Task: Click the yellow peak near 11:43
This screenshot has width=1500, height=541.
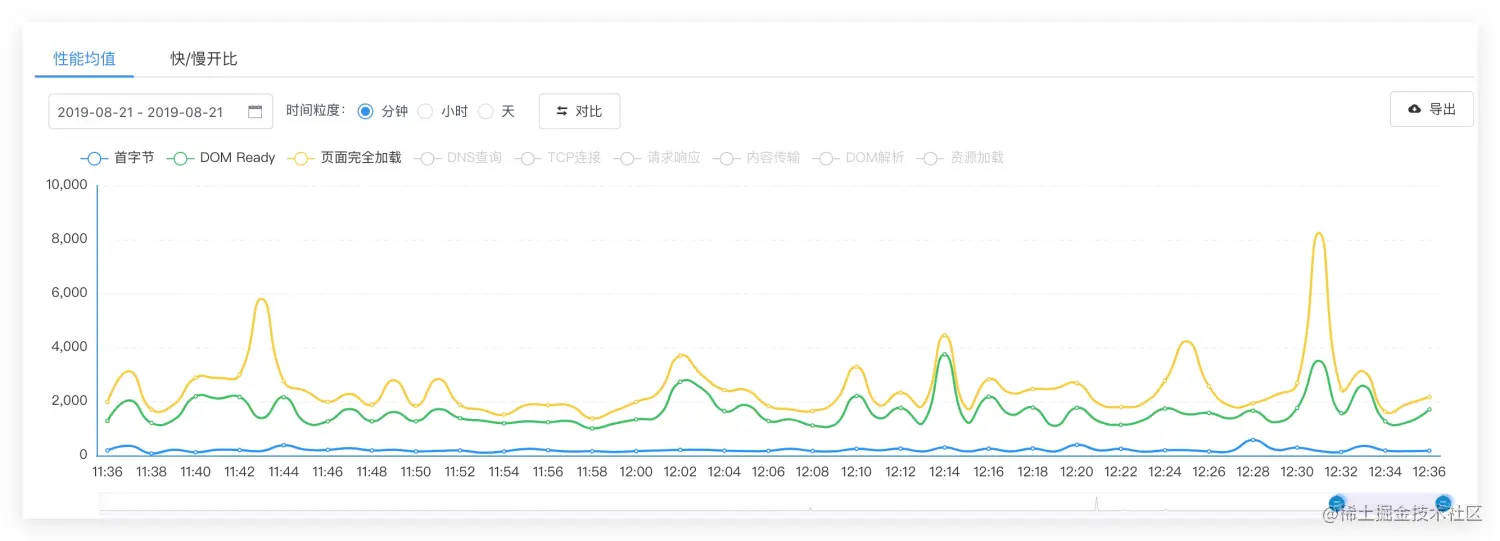Action: pos(262,299)
